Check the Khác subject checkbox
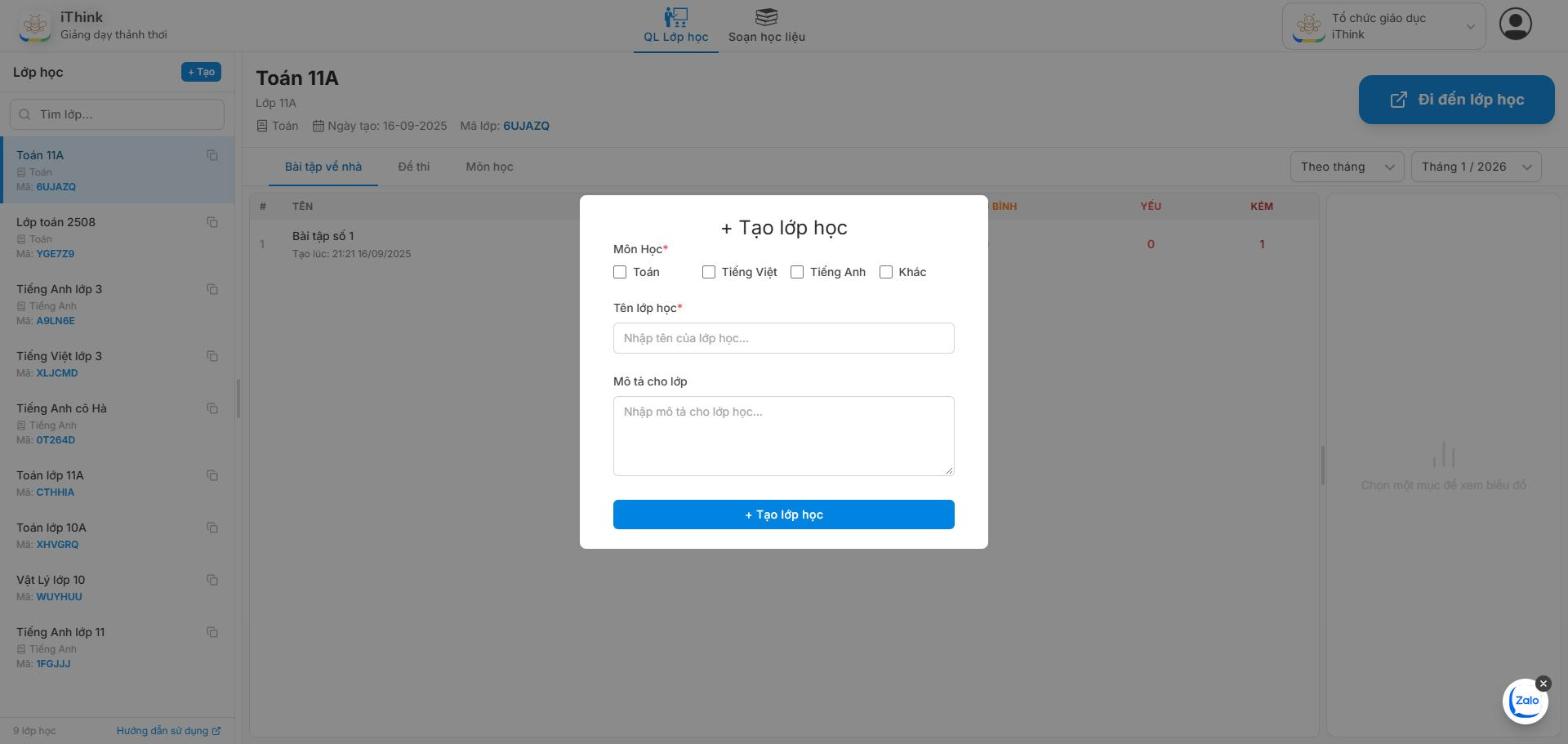1568x744 pixels. (x=886, y=272)
